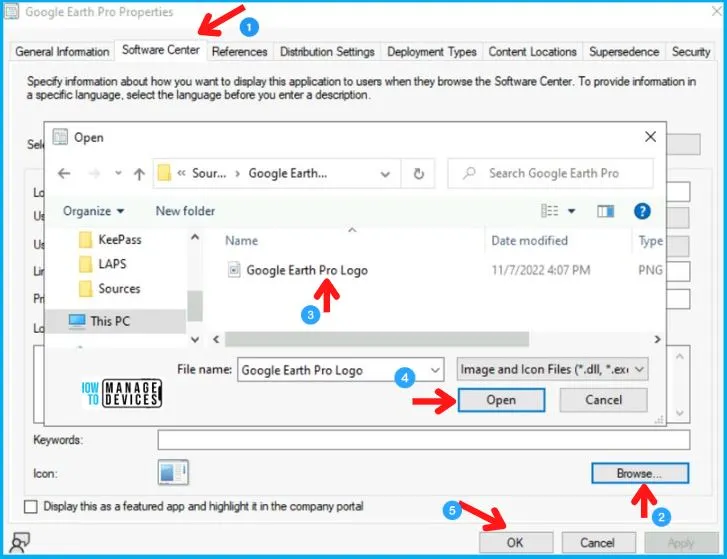The height and width of the screenshot is (559, 727).
Task: Open the recent locations dropdown
Action: [x=118, y=173]
